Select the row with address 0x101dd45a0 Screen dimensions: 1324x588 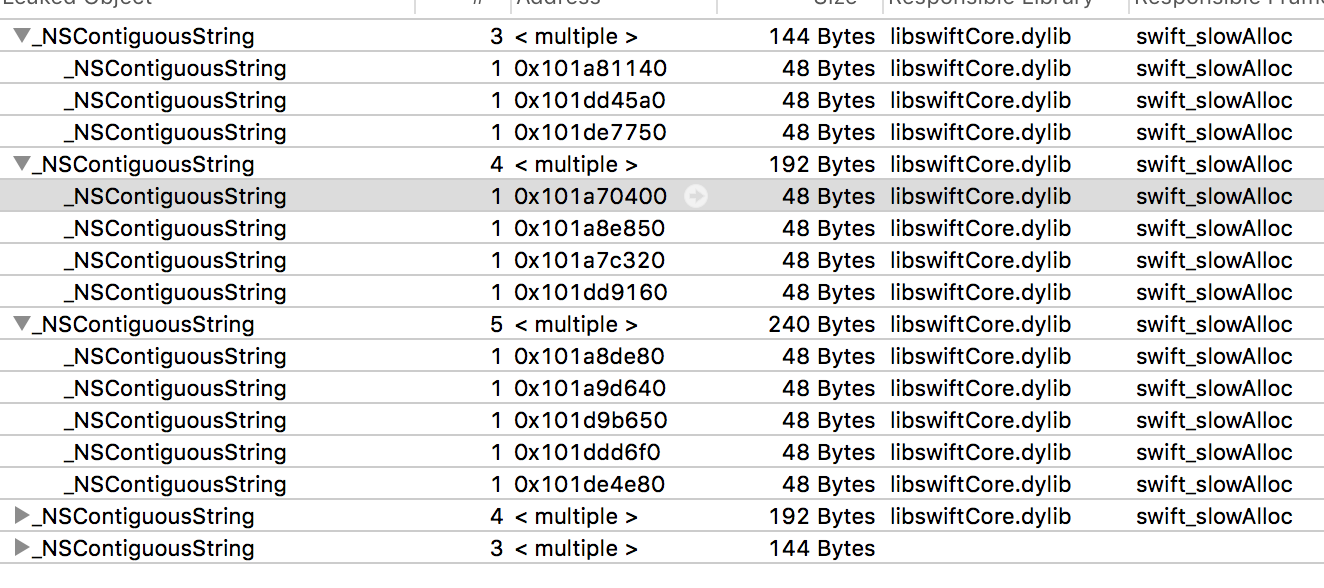(662, 101)
